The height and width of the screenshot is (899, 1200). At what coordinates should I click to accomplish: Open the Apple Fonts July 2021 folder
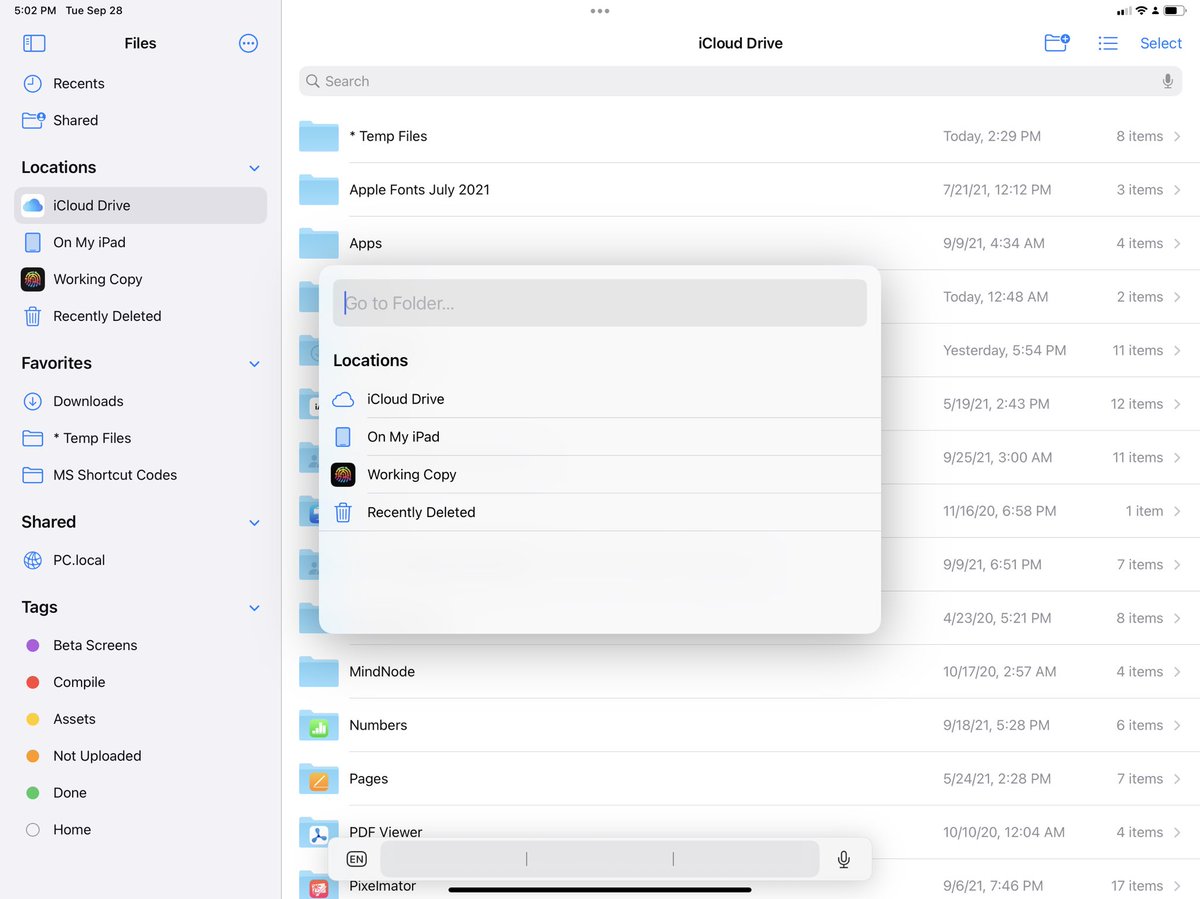[x=740, y=190]
